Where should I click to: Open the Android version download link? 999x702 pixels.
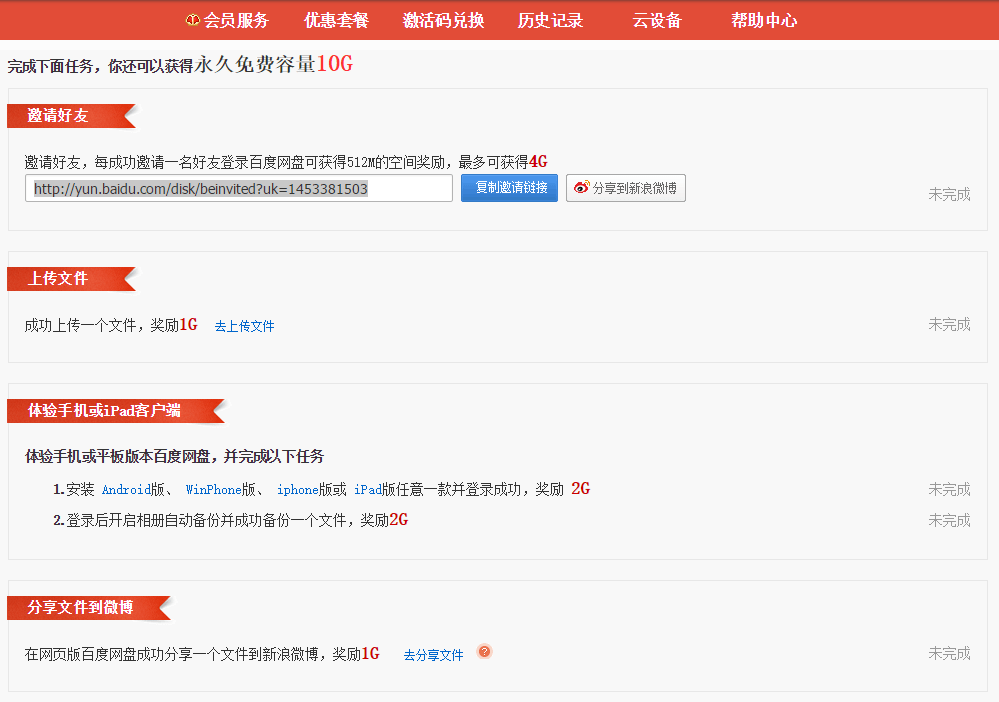126,490
